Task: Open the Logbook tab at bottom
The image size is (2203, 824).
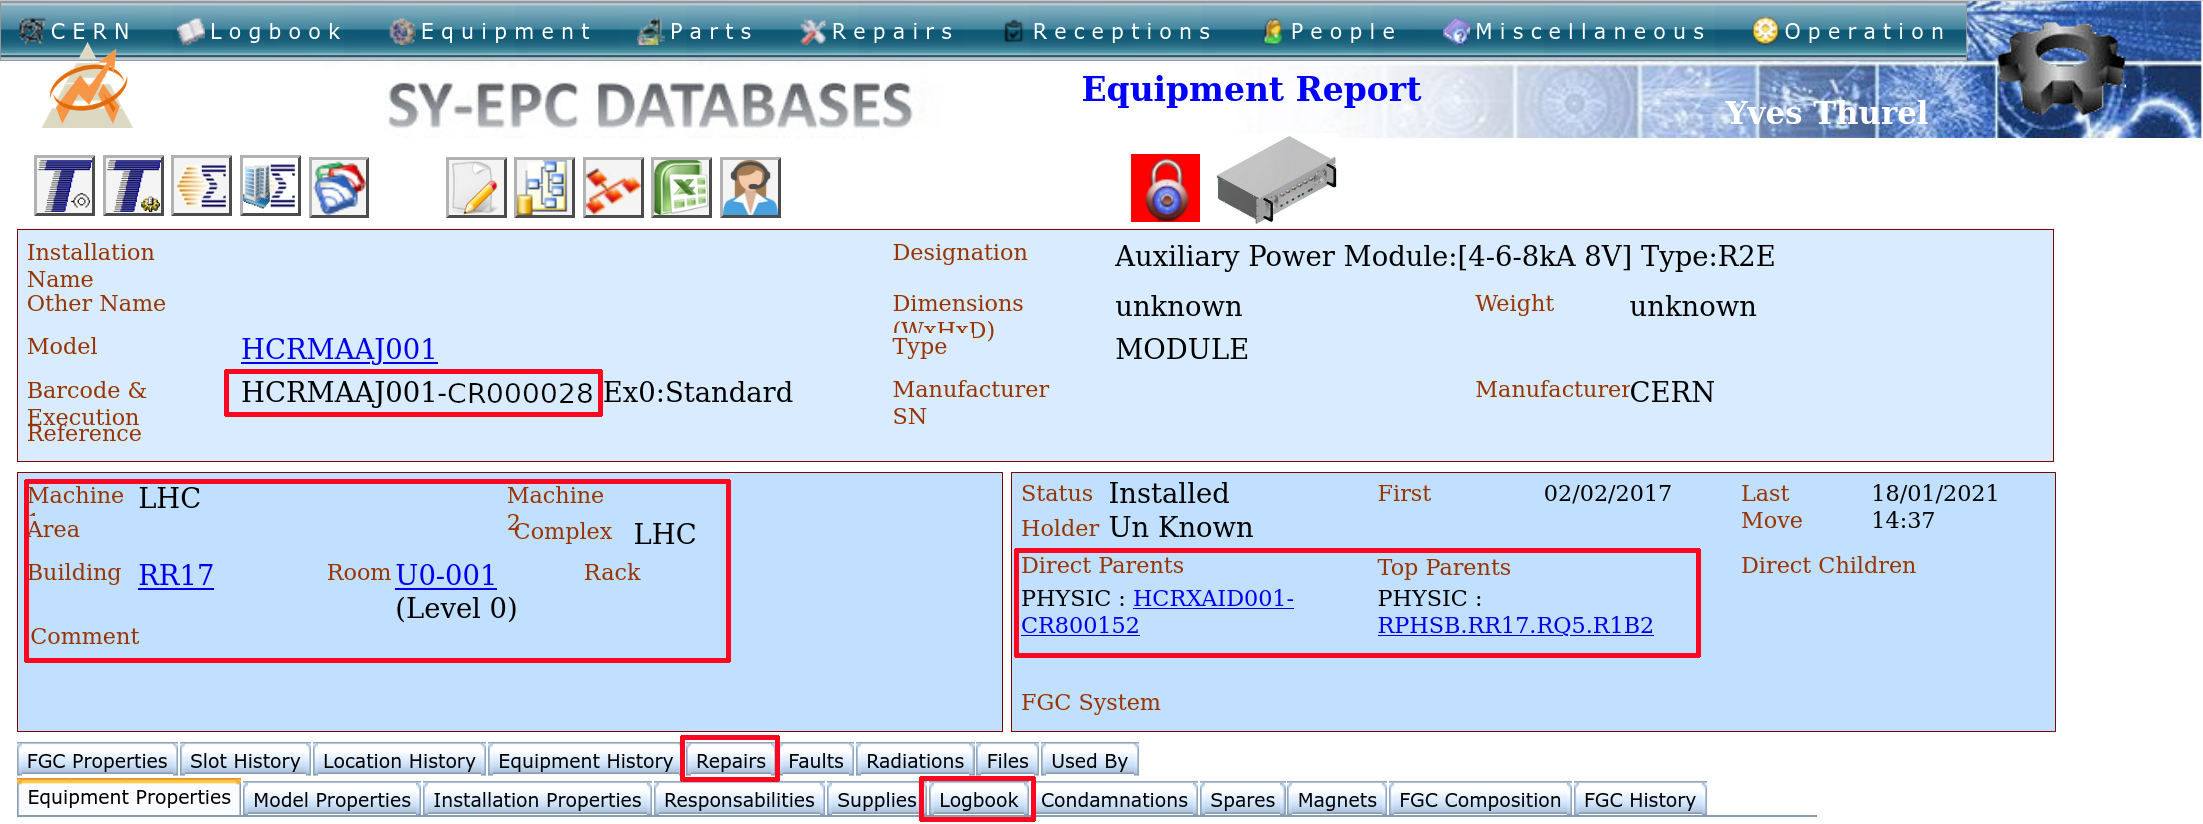Action: click(x=978, y=799)
